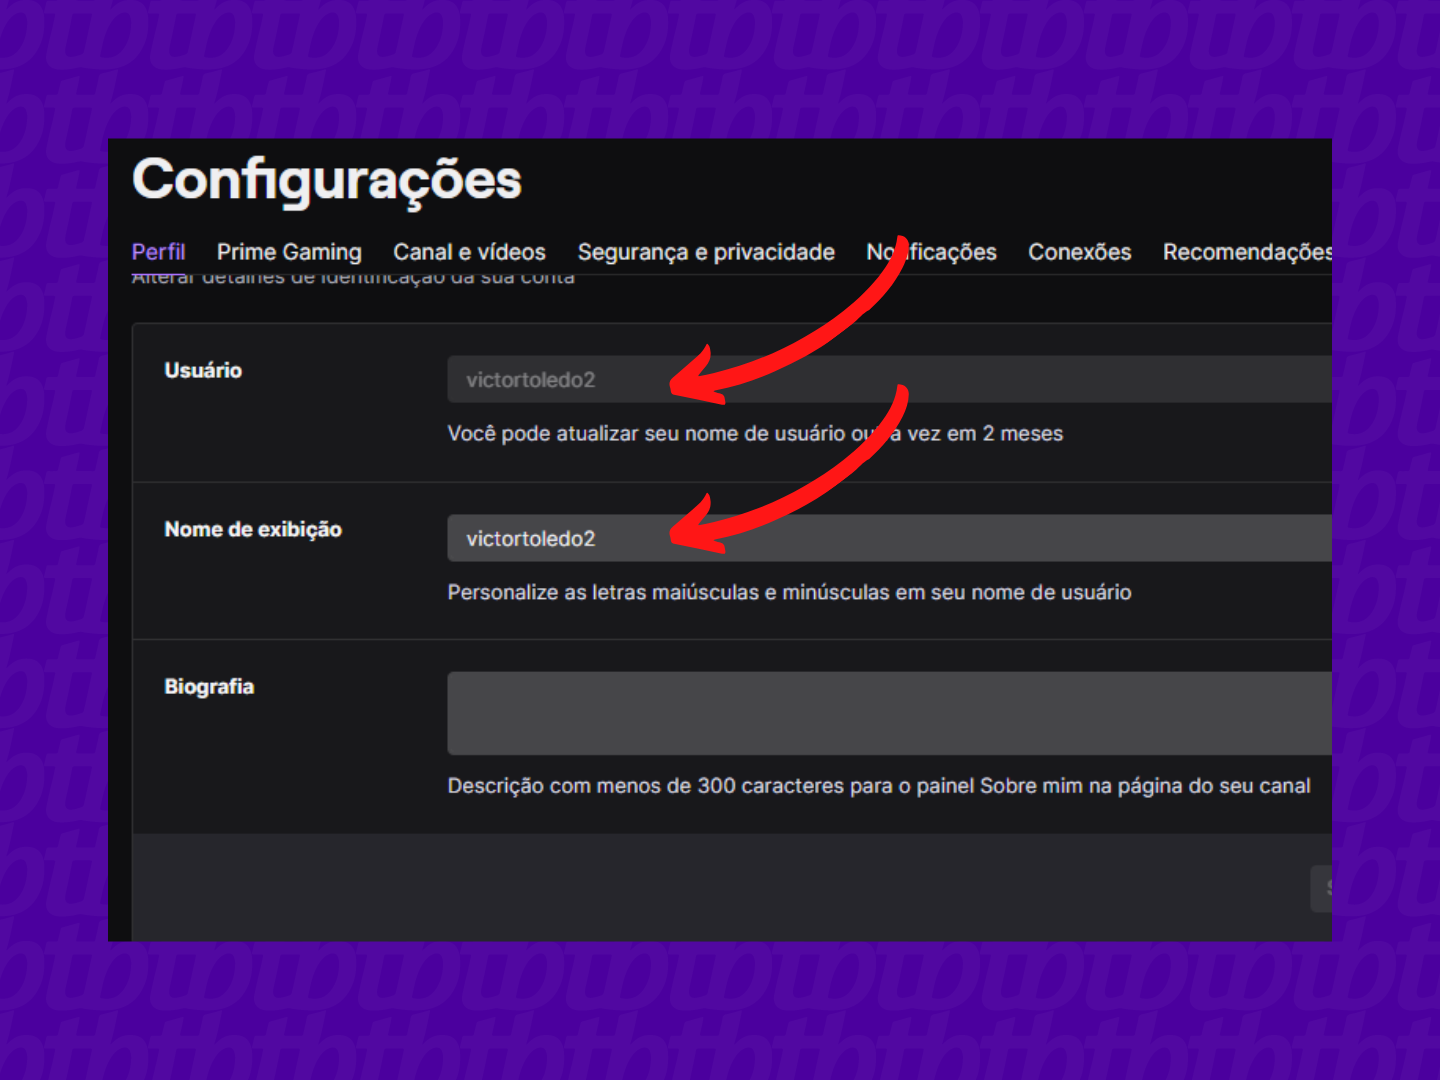Go to the Notificações tab
Screen dimensions: 1440x1080
[931, 252]
